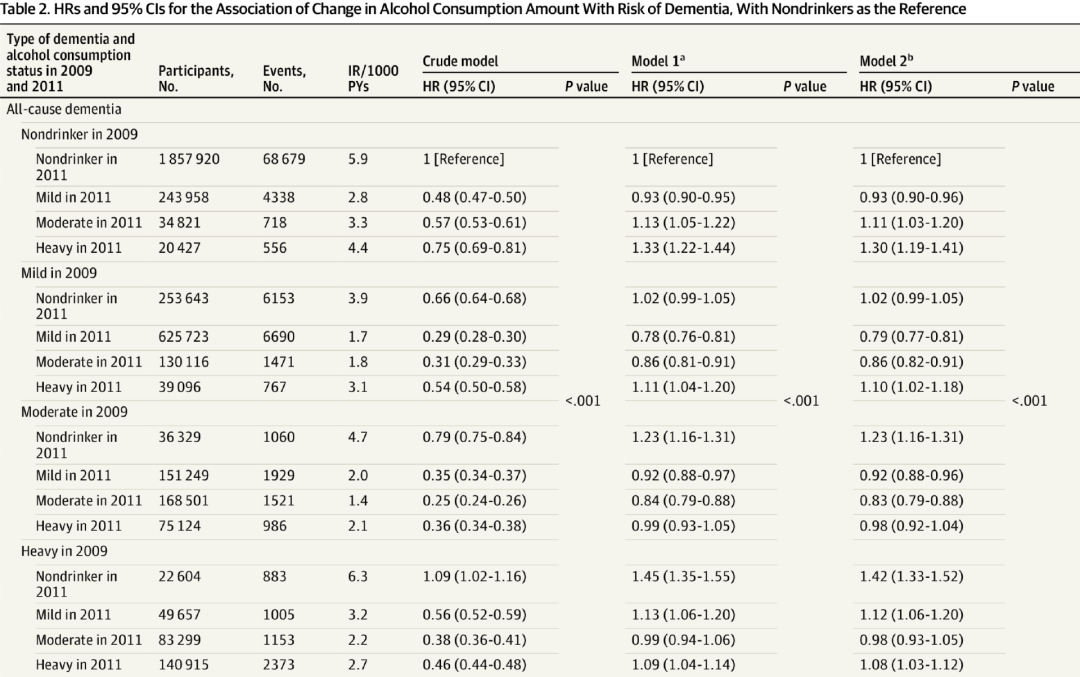Select the crude HR value 0.29 (0.28-0.30)
1080x677 pixels.
(x=474, y=337)
